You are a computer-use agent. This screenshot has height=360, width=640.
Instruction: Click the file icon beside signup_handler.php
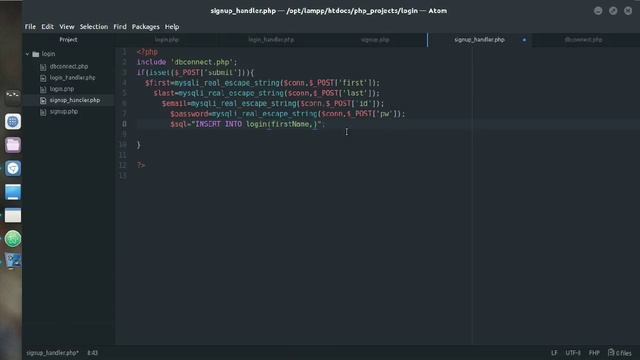43,100
